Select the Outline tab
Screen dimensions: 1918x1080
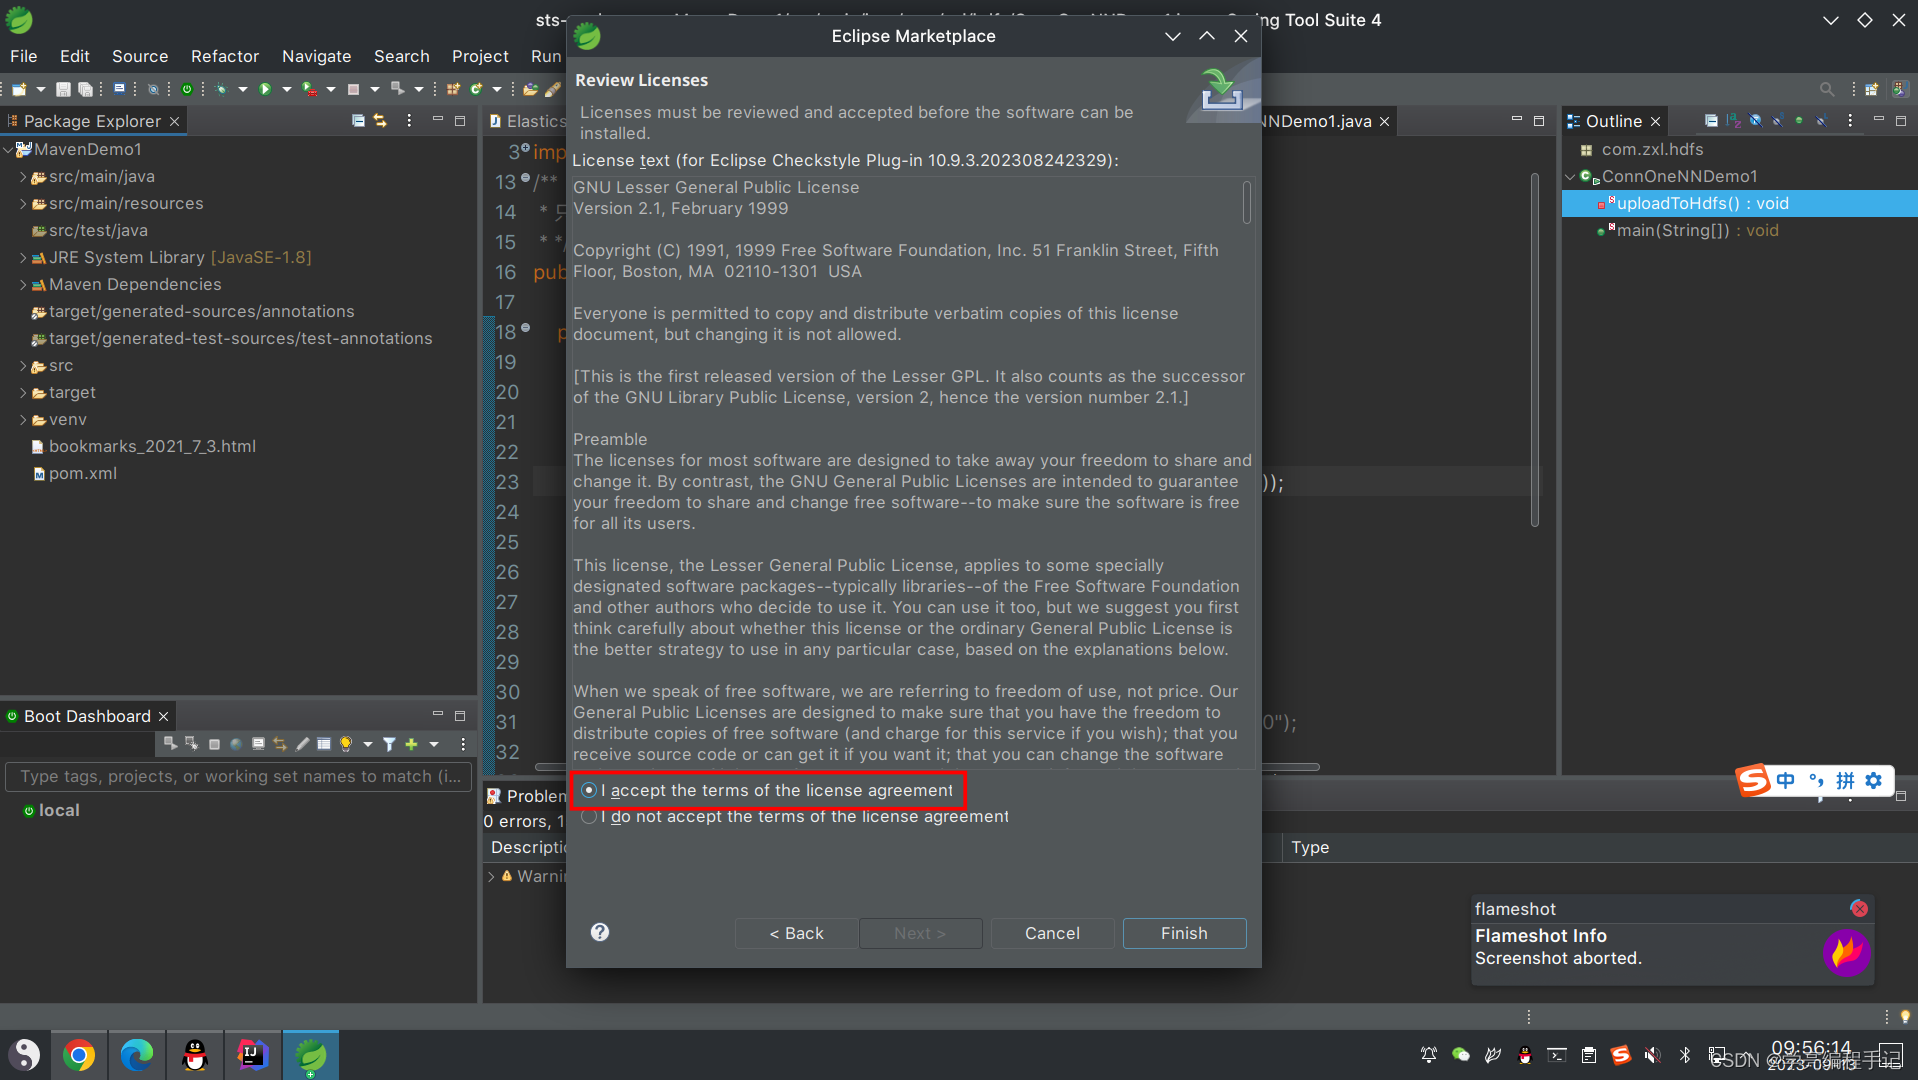tap(1613, 121)
